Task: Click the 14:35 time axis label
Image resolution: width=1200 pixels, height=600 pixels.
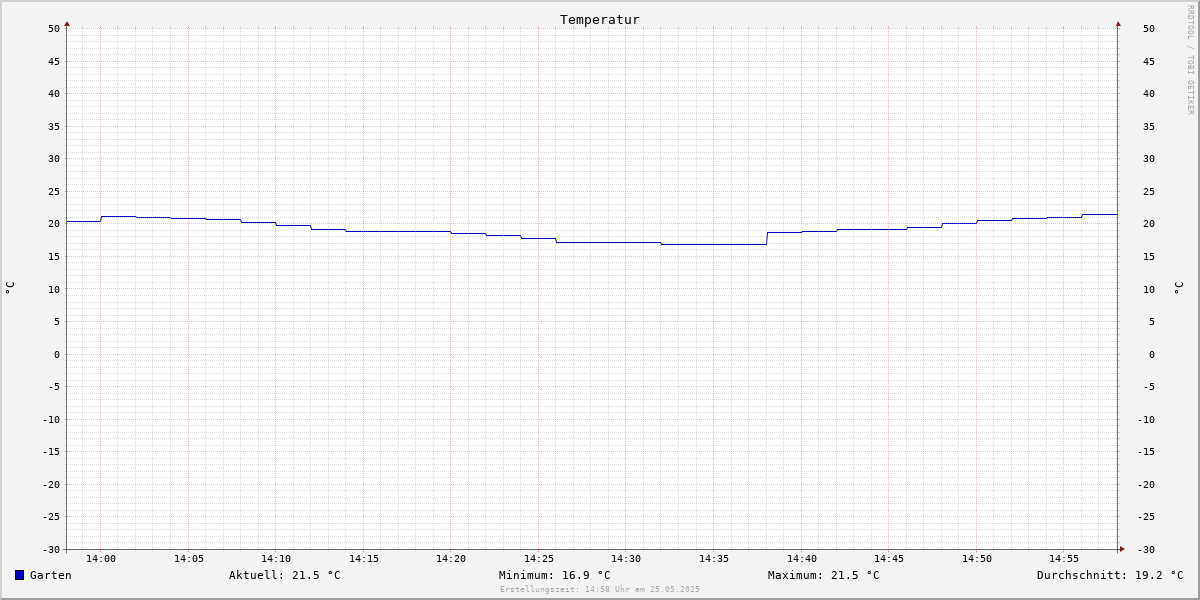Action: (714, 559)
